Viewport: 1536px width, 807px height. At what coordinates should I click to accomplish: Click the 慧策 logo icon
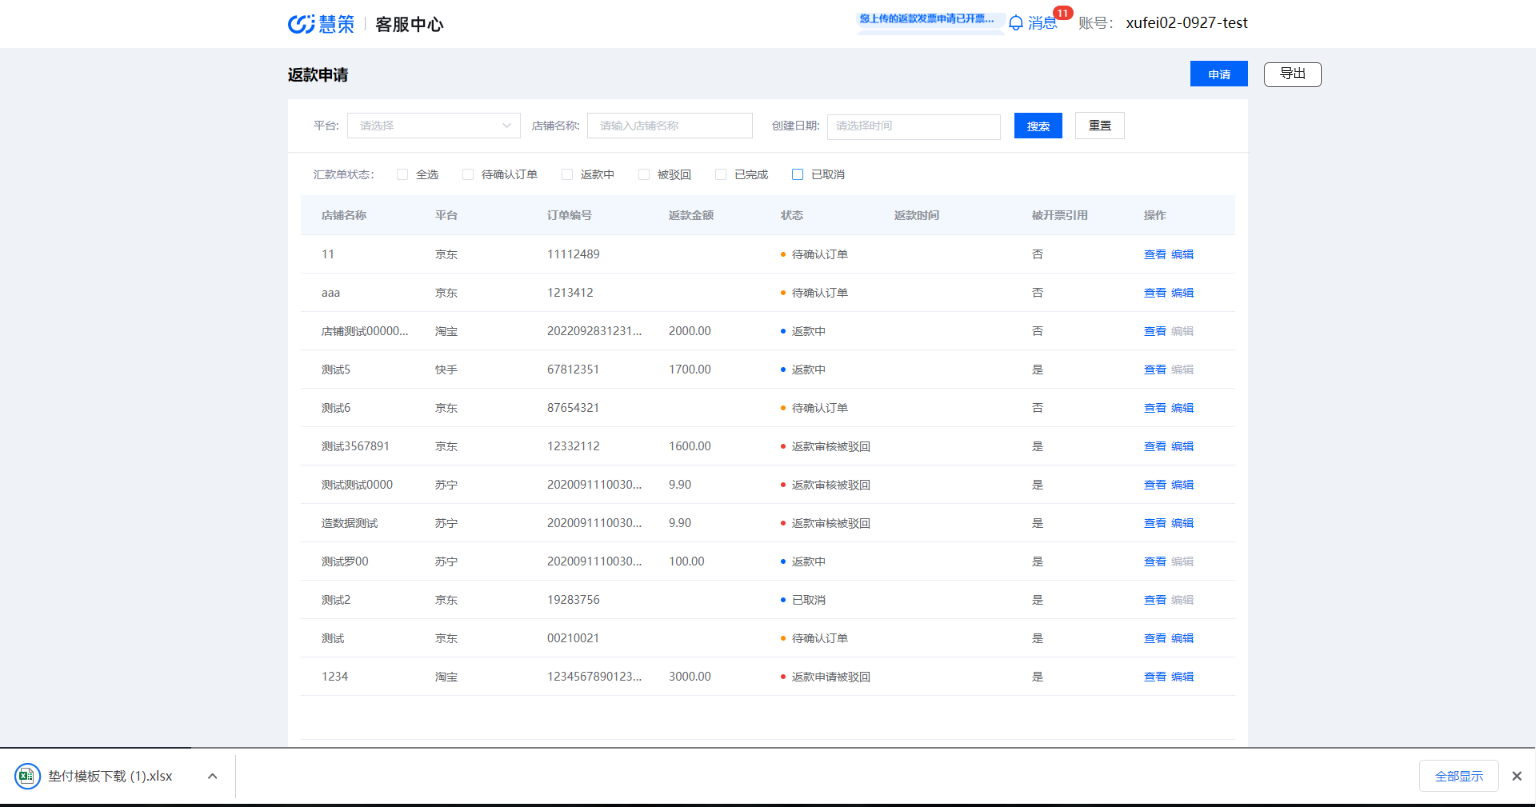[301, 24]
